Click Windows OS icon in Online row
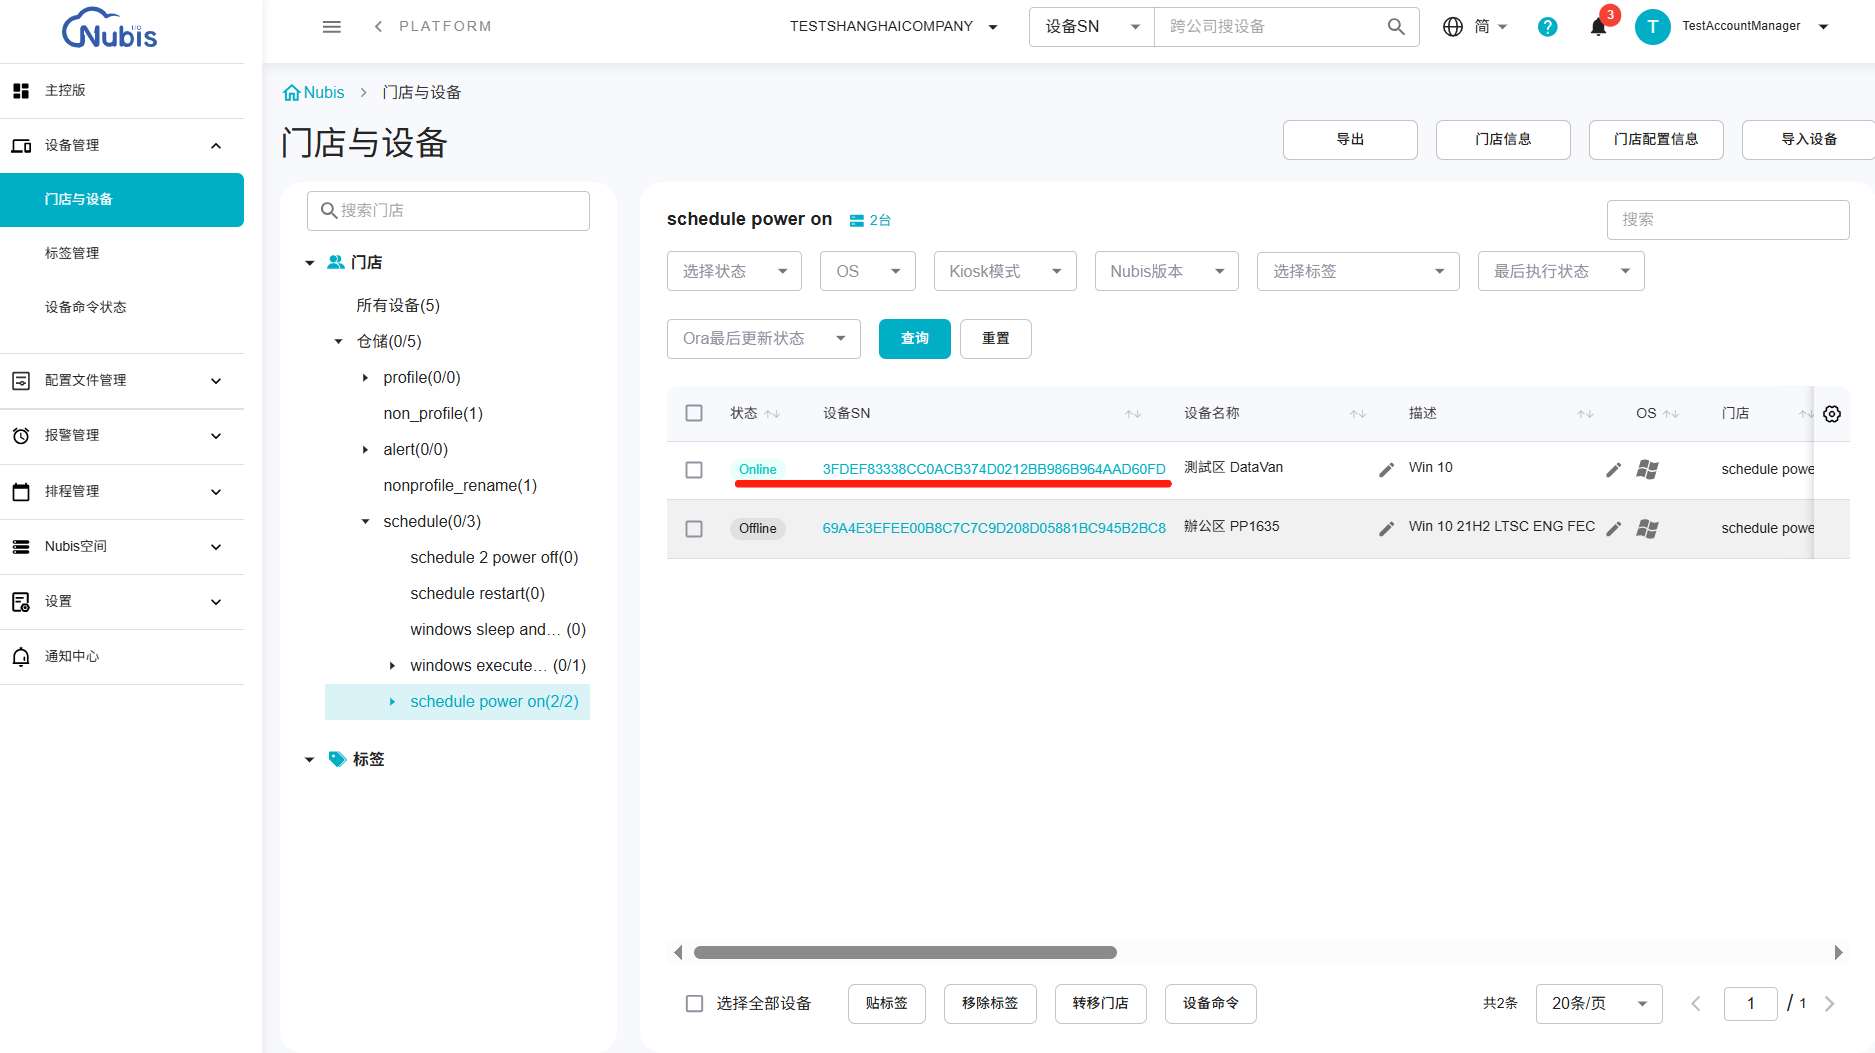This screenshot has width=1875, height=1053. click(1647, 470)
